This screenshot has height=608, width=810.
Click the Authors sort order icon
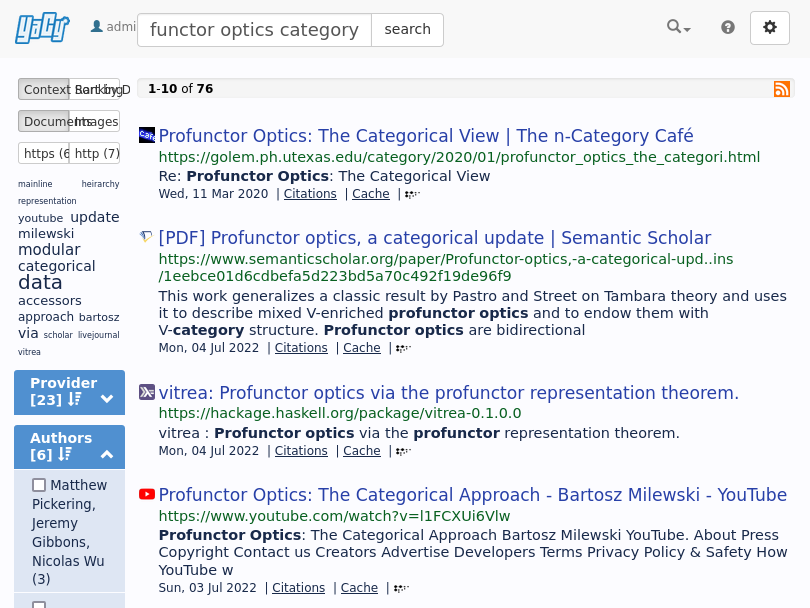[65, 455]
